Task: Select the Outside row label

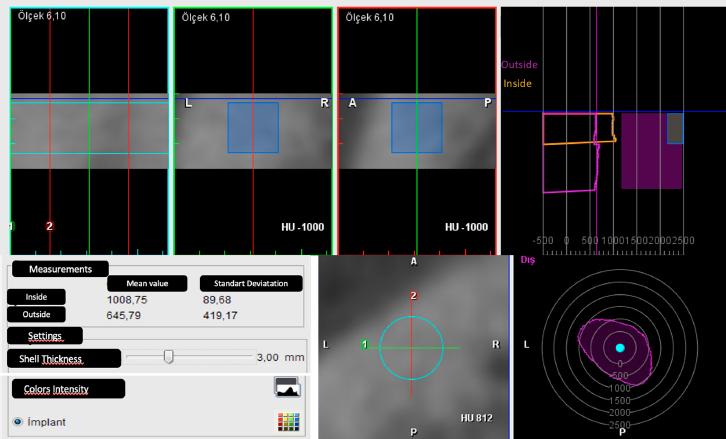Action: [36, 314]
